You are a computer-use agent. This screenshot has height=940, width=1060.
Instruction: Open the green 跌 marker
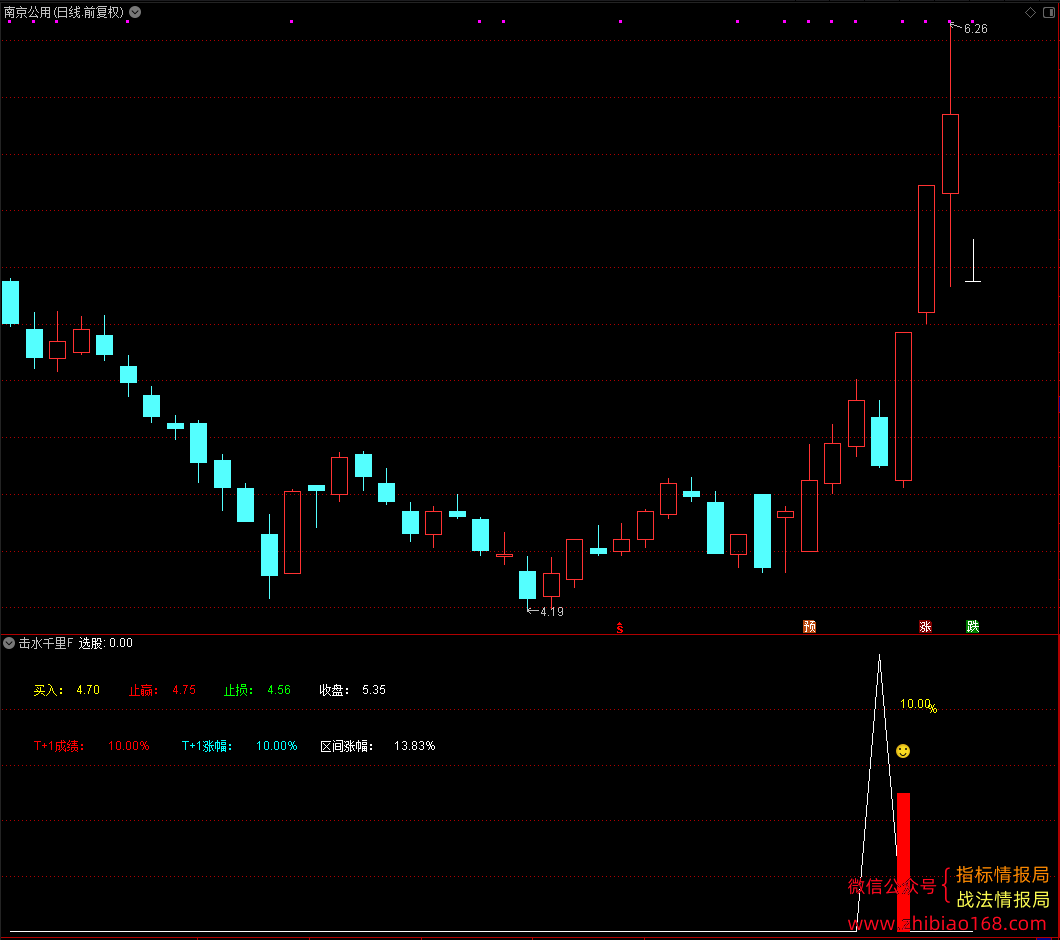973,626
